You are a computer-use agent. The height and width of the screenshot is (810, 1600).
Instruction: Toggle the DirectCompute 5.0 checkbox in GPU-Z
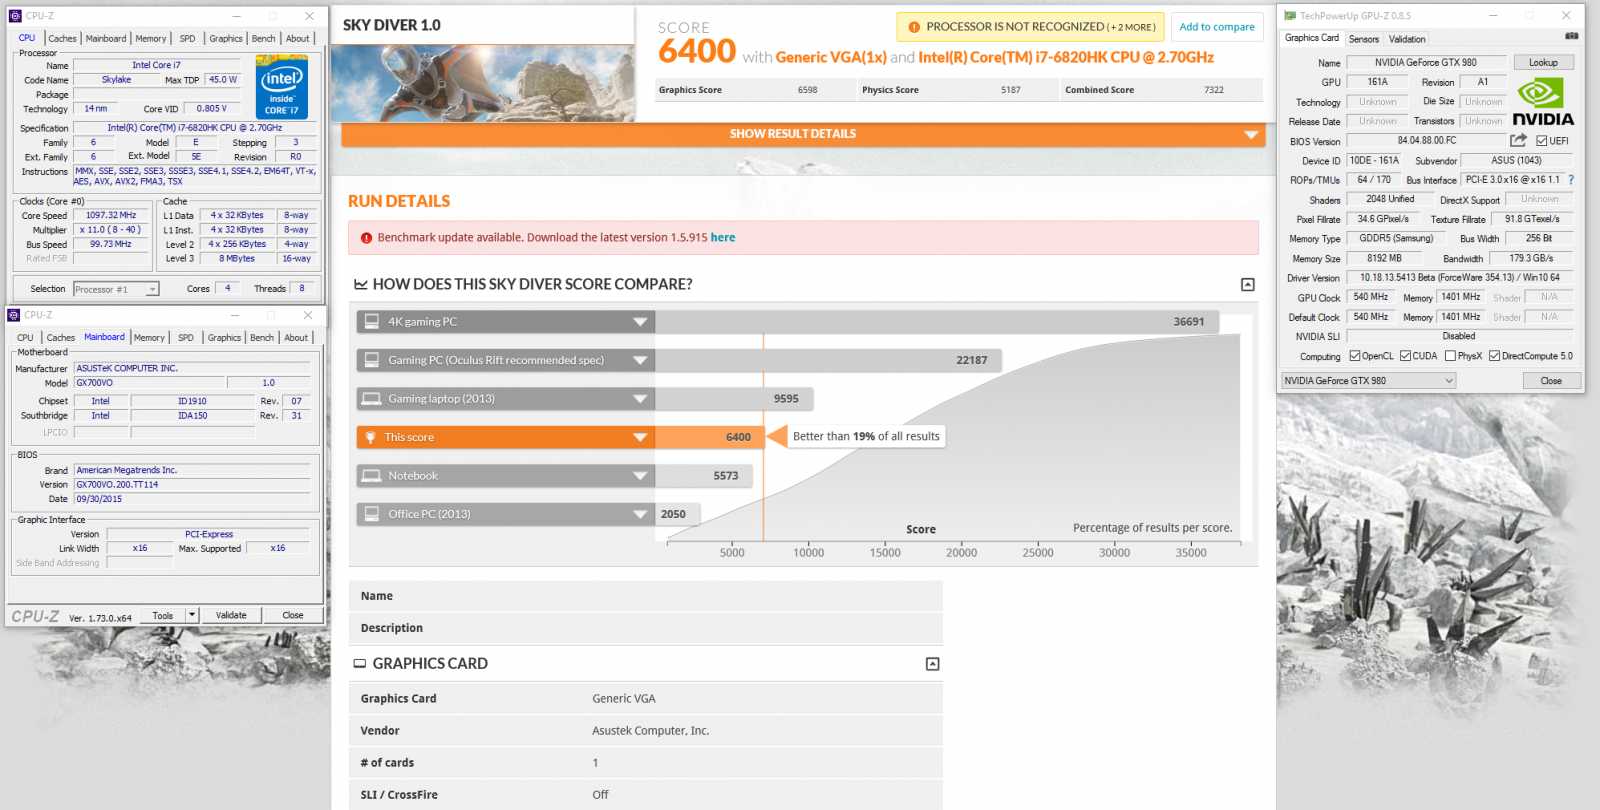(x=1494, y=356)
